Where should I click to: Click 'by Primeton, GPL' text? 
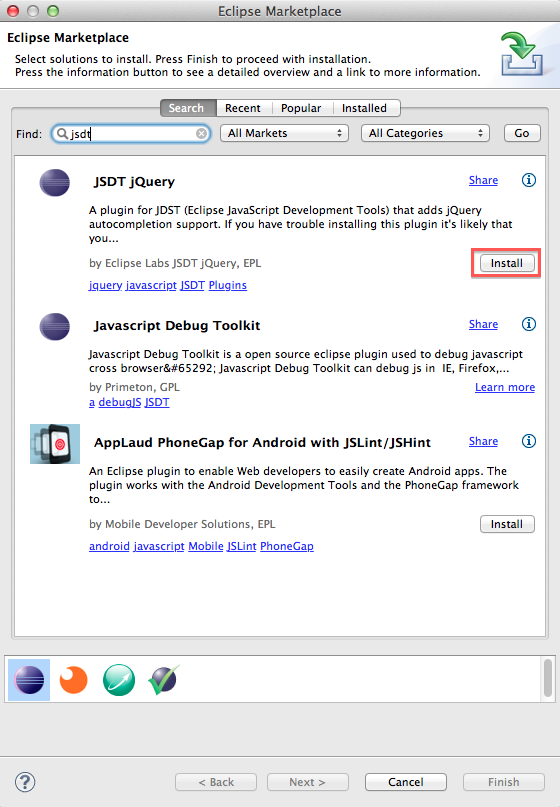point(134,387)
